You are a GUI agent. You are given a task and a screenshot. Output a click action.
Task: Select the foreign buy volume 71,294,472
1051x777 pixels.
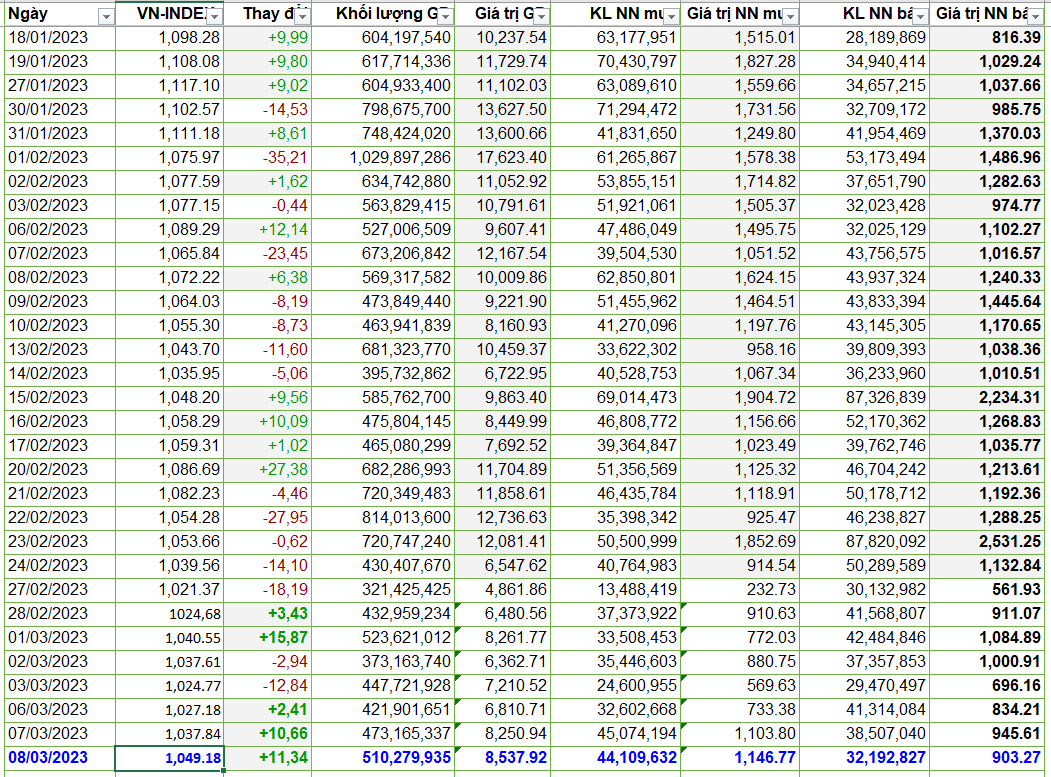tap(615, 109)
